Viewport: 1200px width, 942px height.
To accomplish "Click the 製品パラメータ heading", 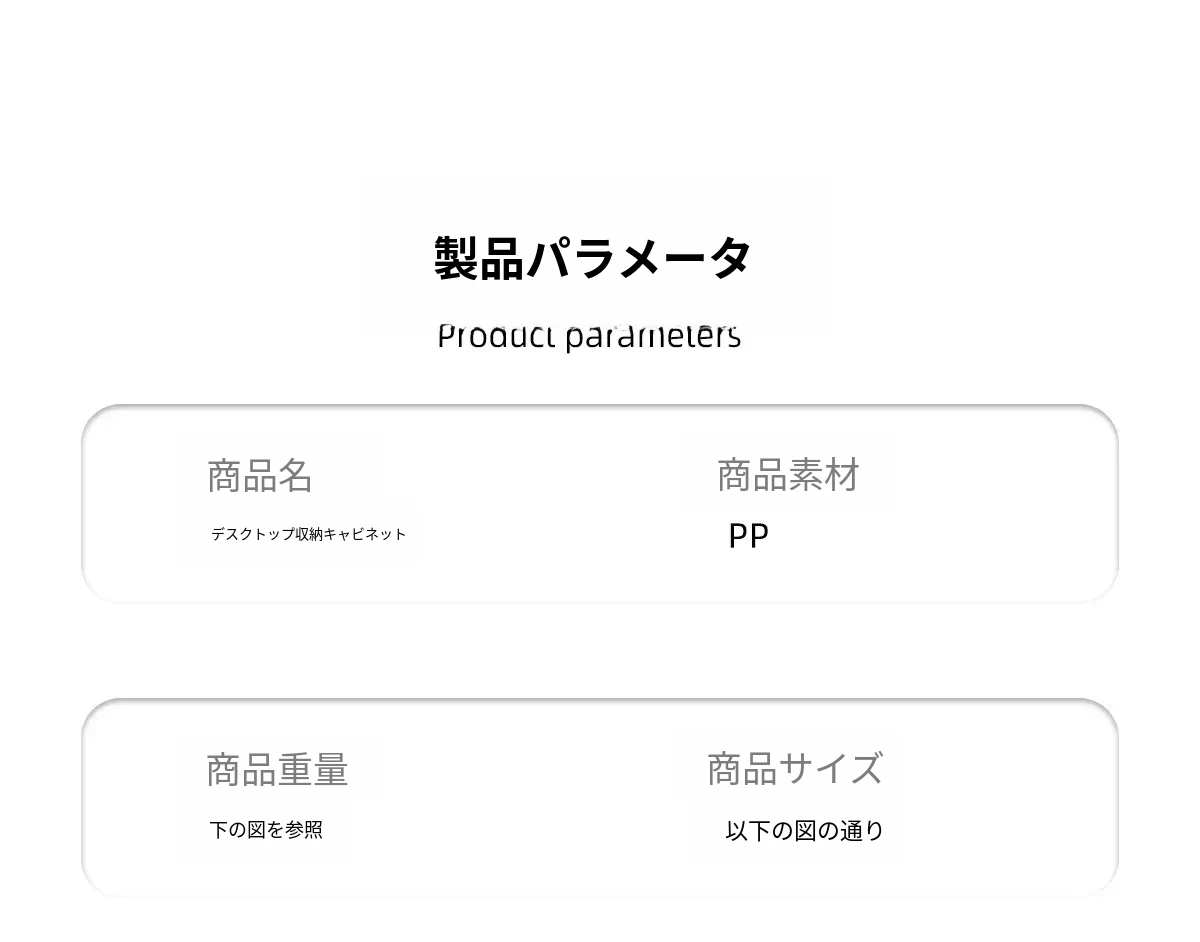I will [592, 258].
